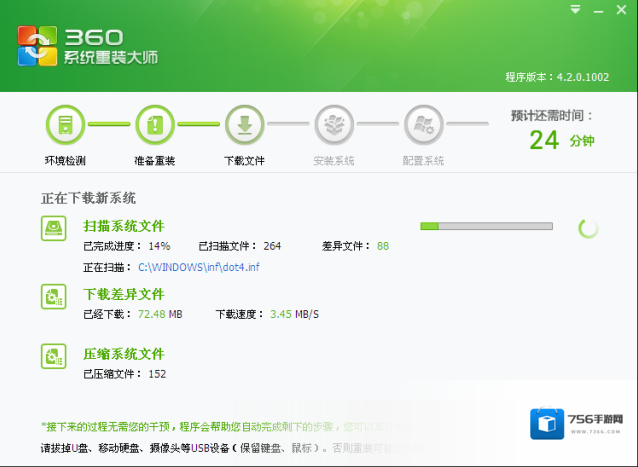Select the 压缩系统文件 heading
The height and width of the screenshot is (467, 638).
pyautogui.click(x=124, y=354)
